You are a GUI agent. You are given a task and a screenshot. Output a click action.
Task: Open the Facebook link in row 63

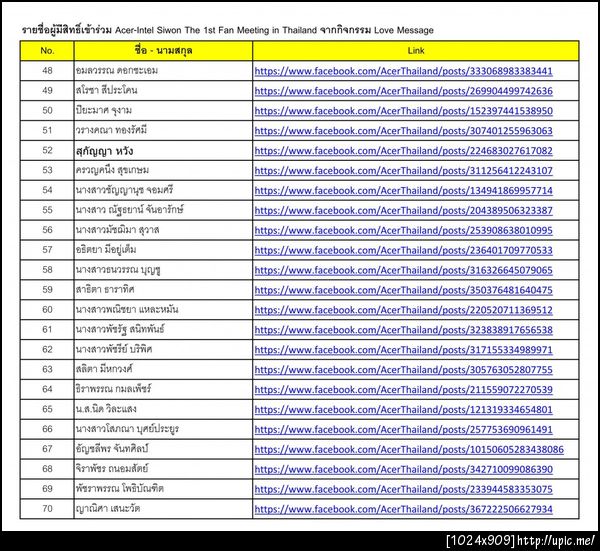[x=403, y=370]
